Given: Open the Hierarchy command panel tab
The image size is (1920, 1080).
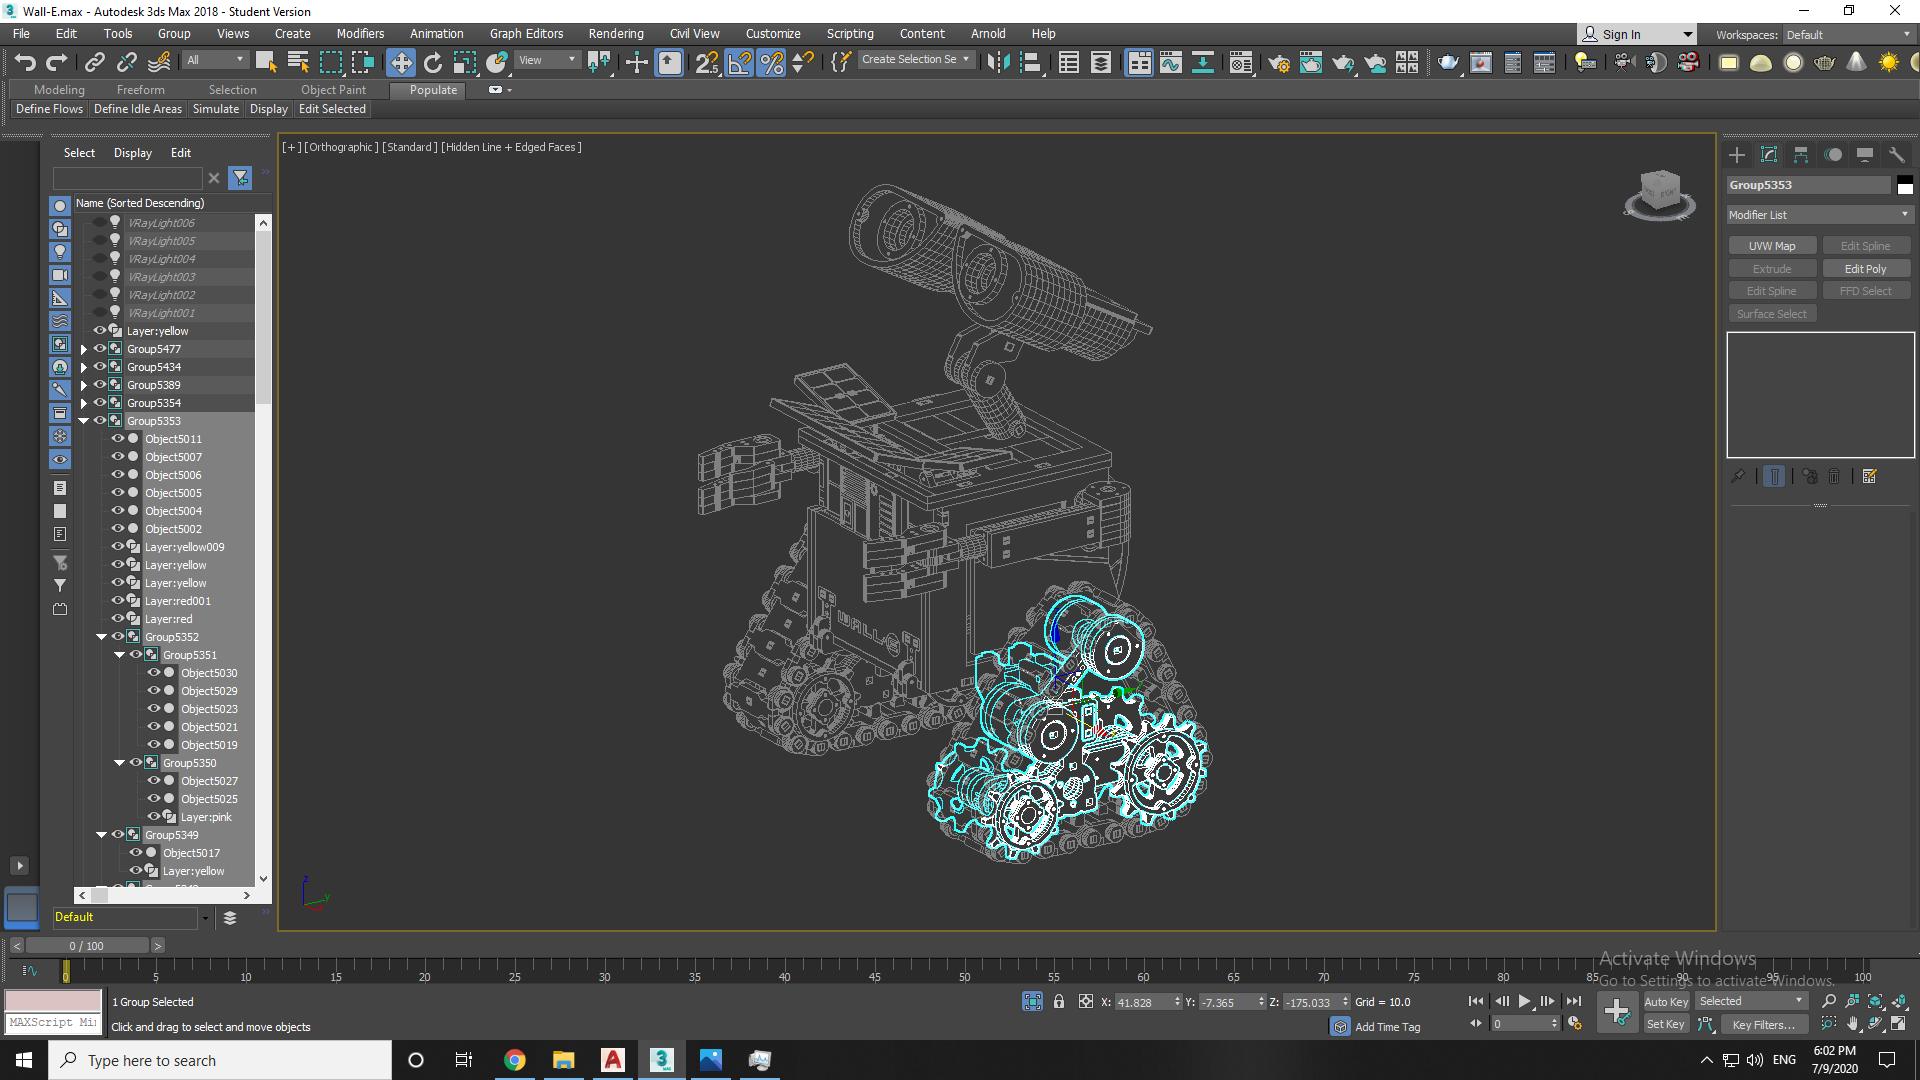Looking at the screenshot, I should click(x=1801, y=155).
